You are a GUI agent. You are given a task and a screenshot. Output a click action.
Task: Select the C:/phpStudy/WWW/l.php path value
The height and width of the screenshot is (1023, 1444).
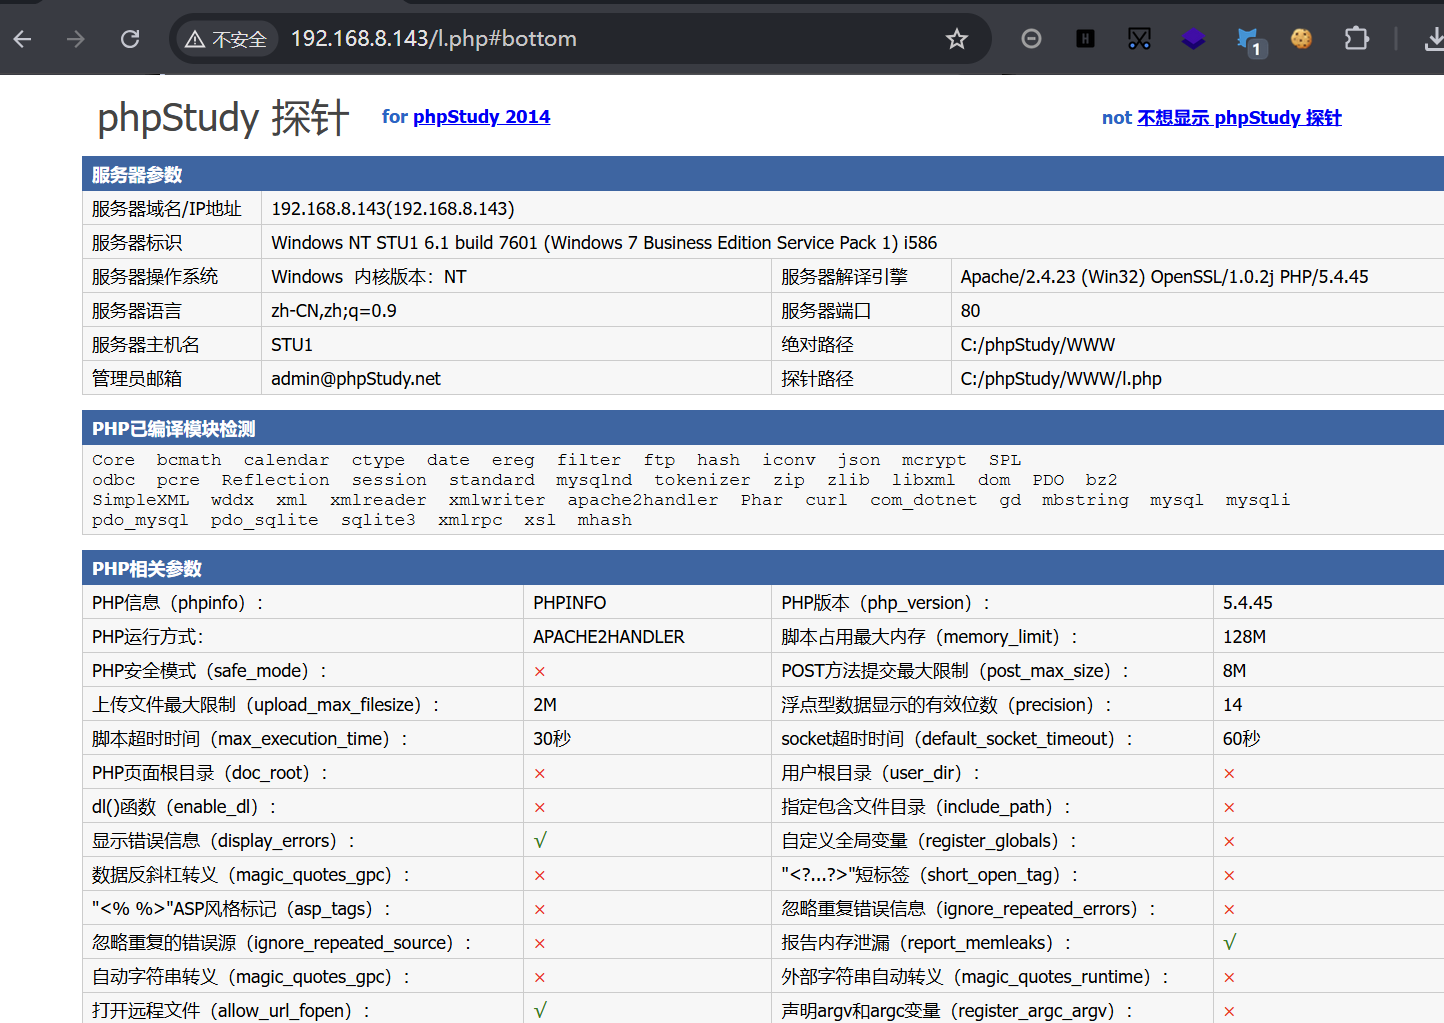[x=1061, y=379]
